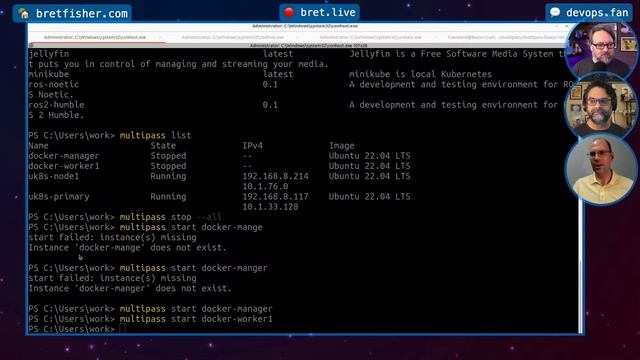Click the 'multipass stop --all' command
Viewport: 640px width, 360px height.
coord(171,217)
